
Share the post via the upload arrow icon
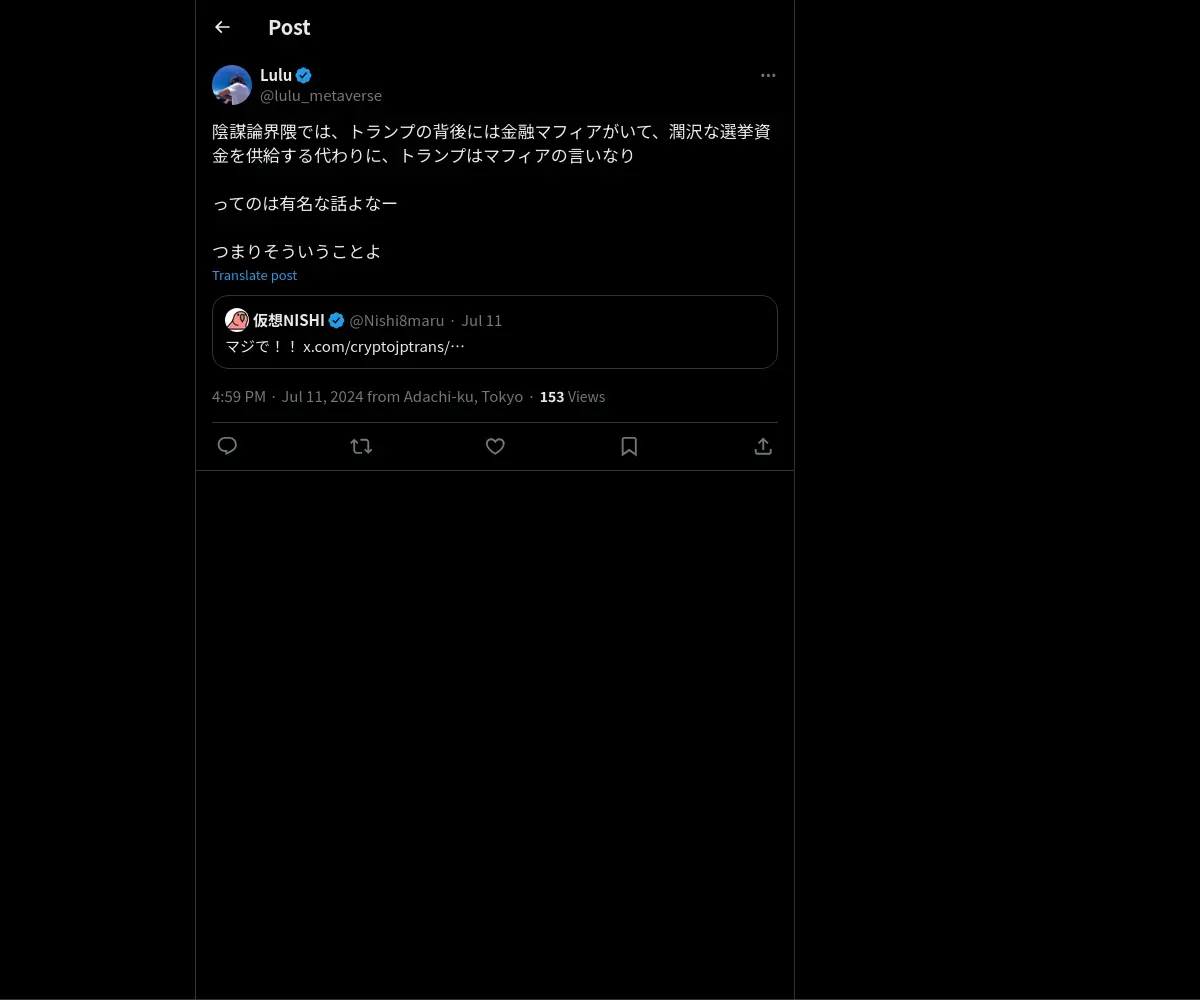763,446
